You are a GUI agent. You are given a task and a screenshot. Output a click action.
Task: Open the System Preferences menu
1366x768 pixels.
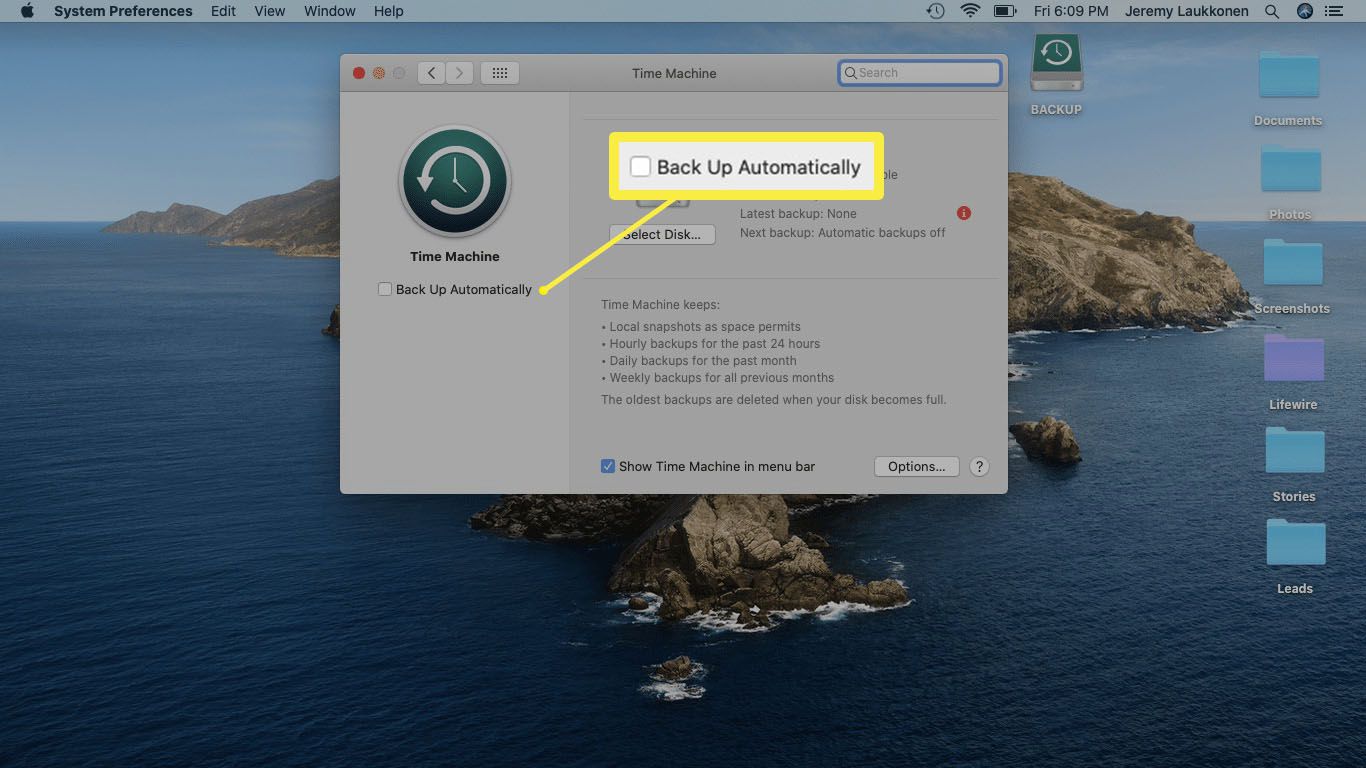click(123, 11)
